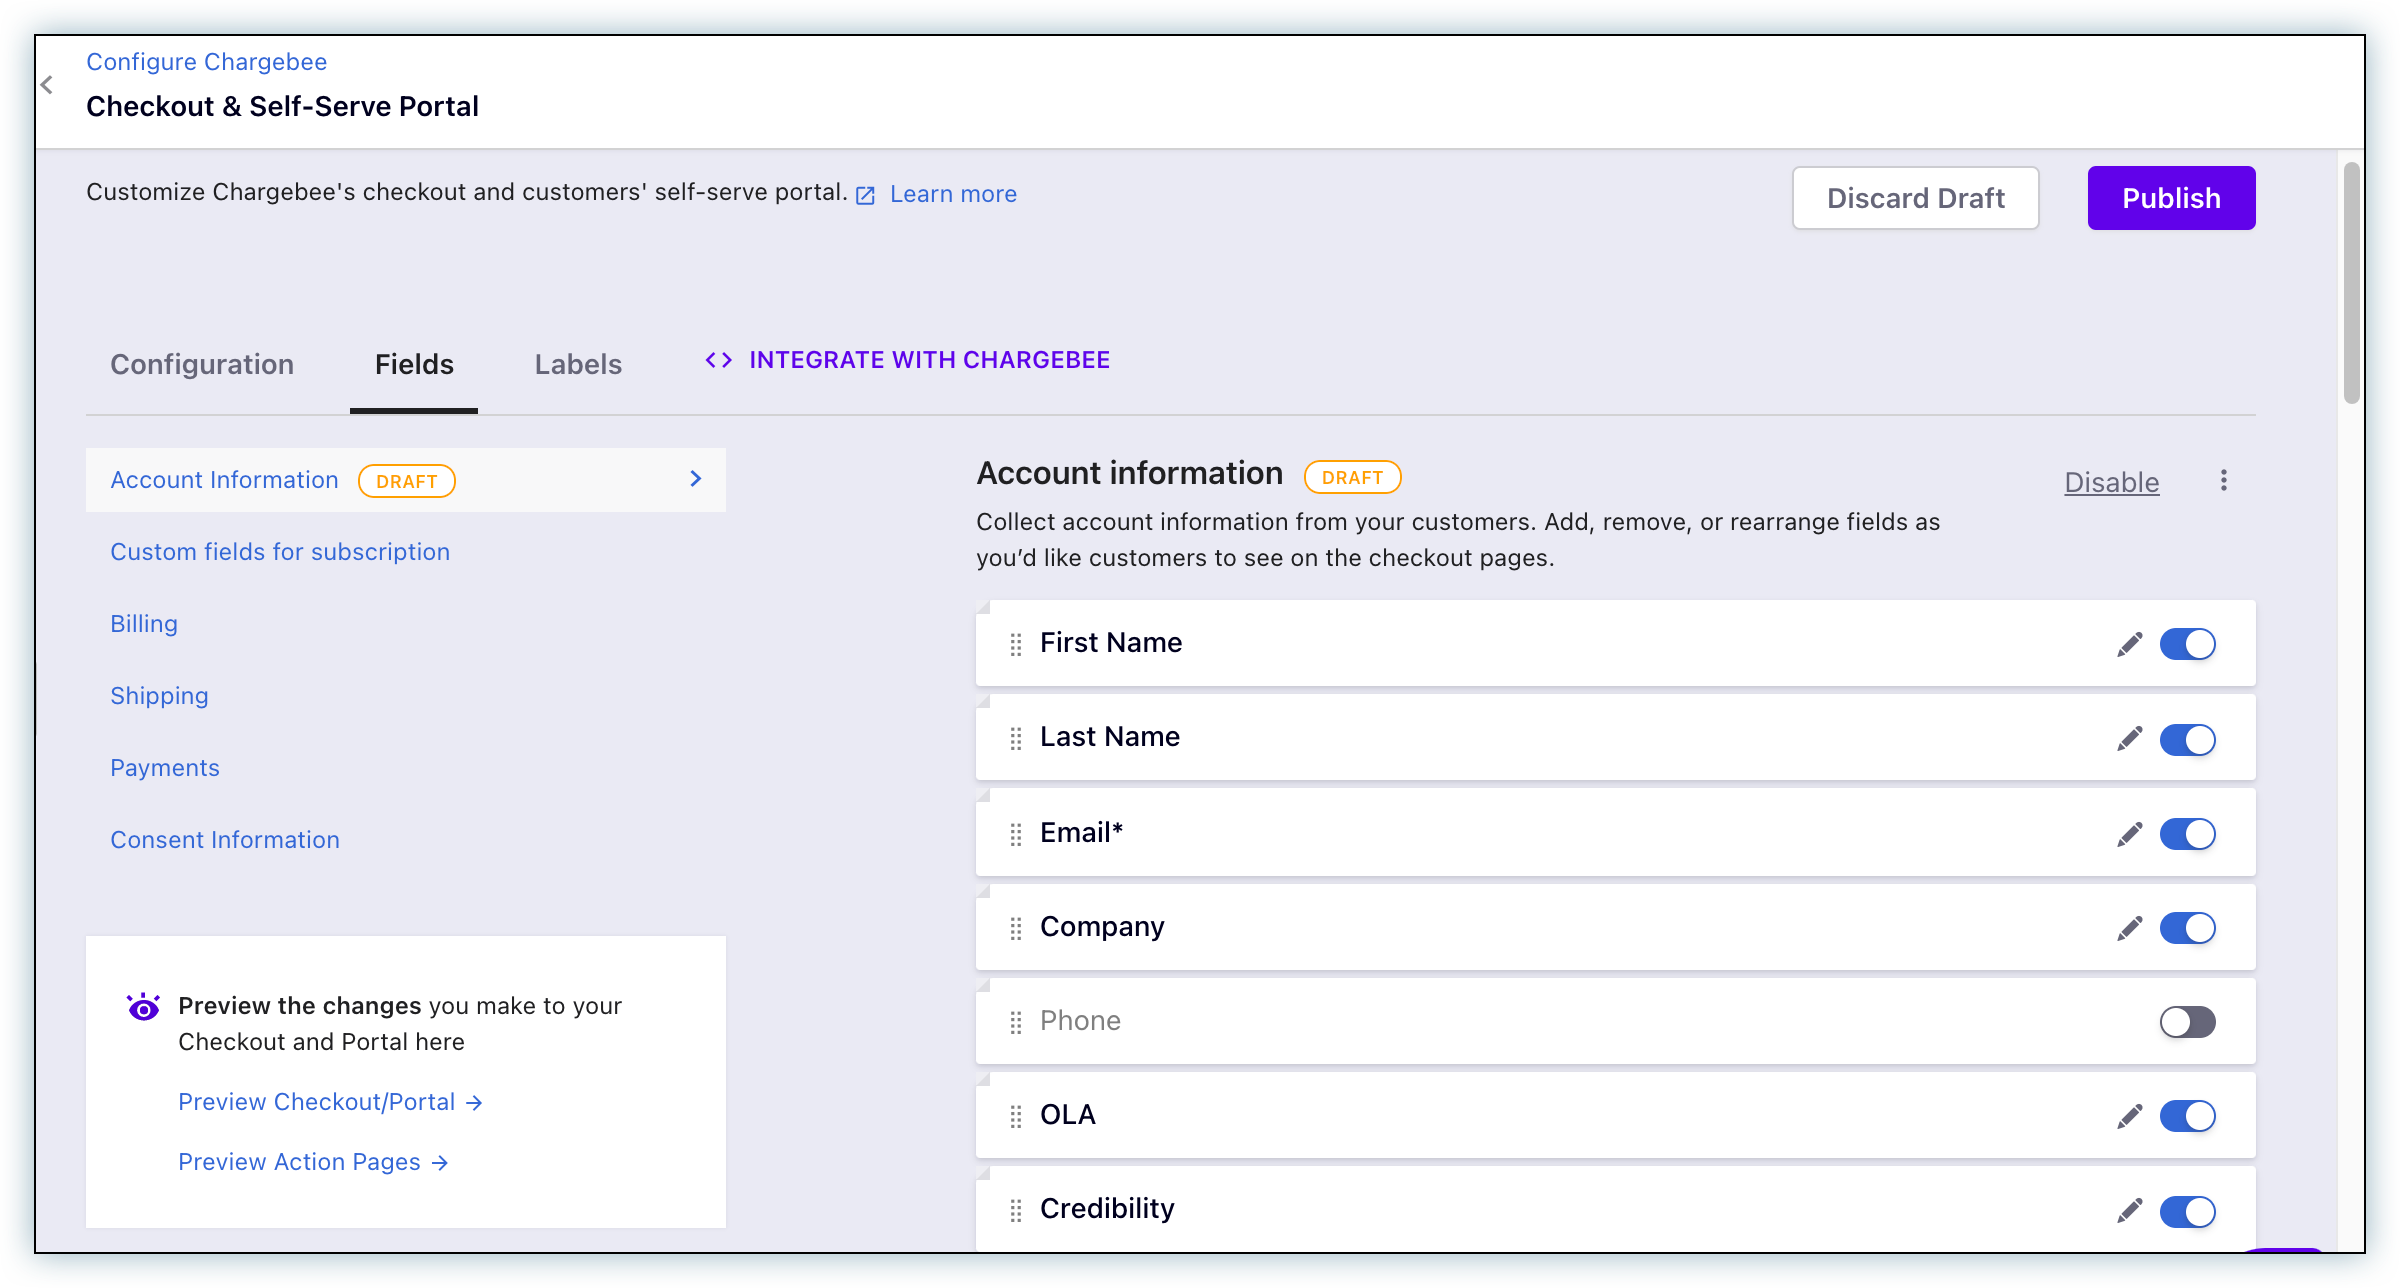This screenshot has height=1288, width=2400.
Task: Toggle off the First Name field
Action: tap(2187, 644)
